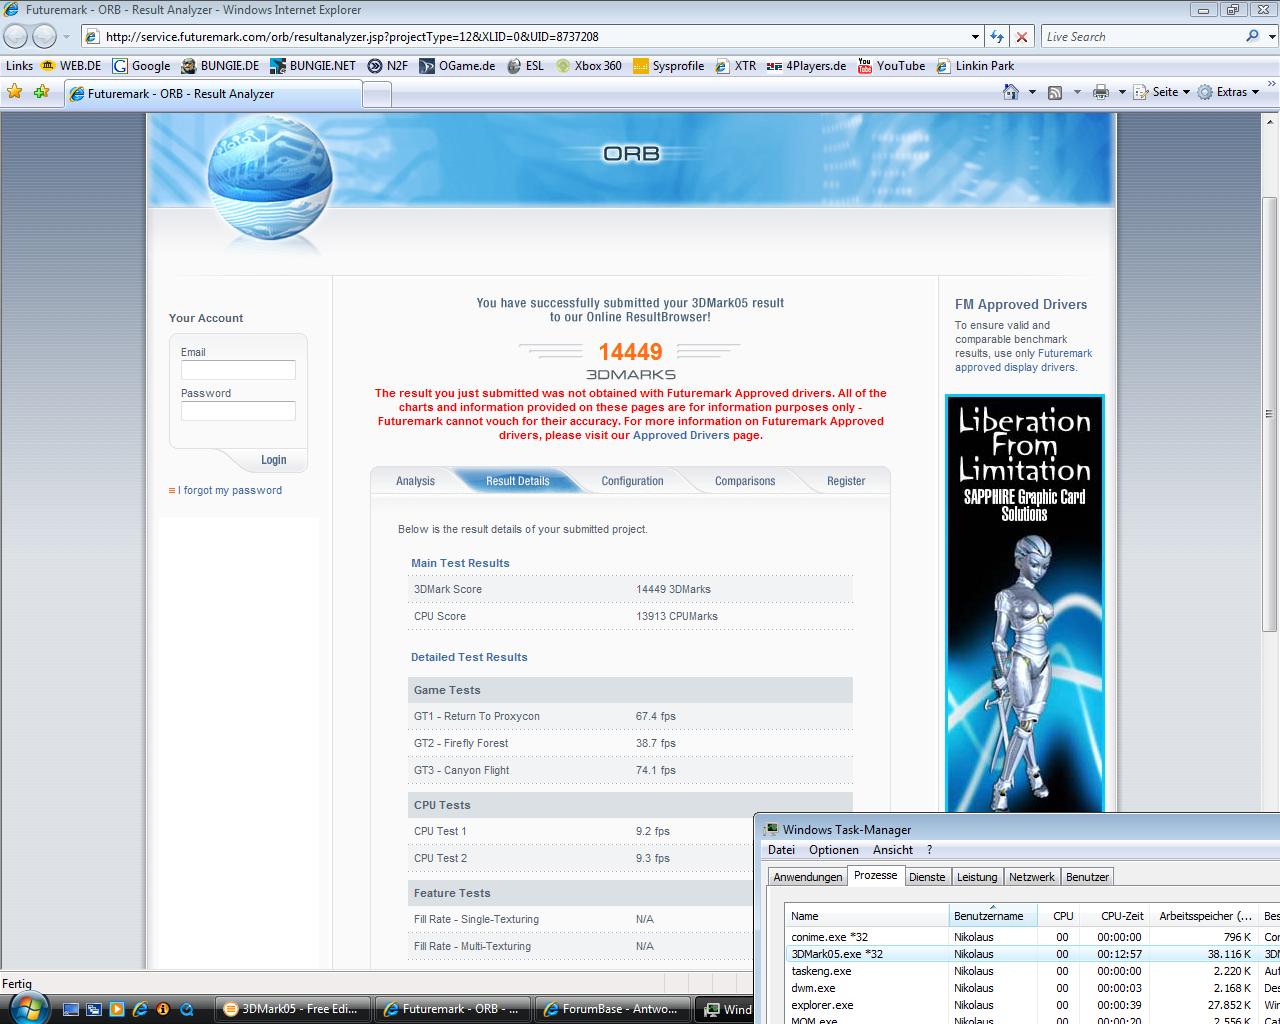Open the ESL favorites link
This screenshot has height=1024, width=1280.
525,66
